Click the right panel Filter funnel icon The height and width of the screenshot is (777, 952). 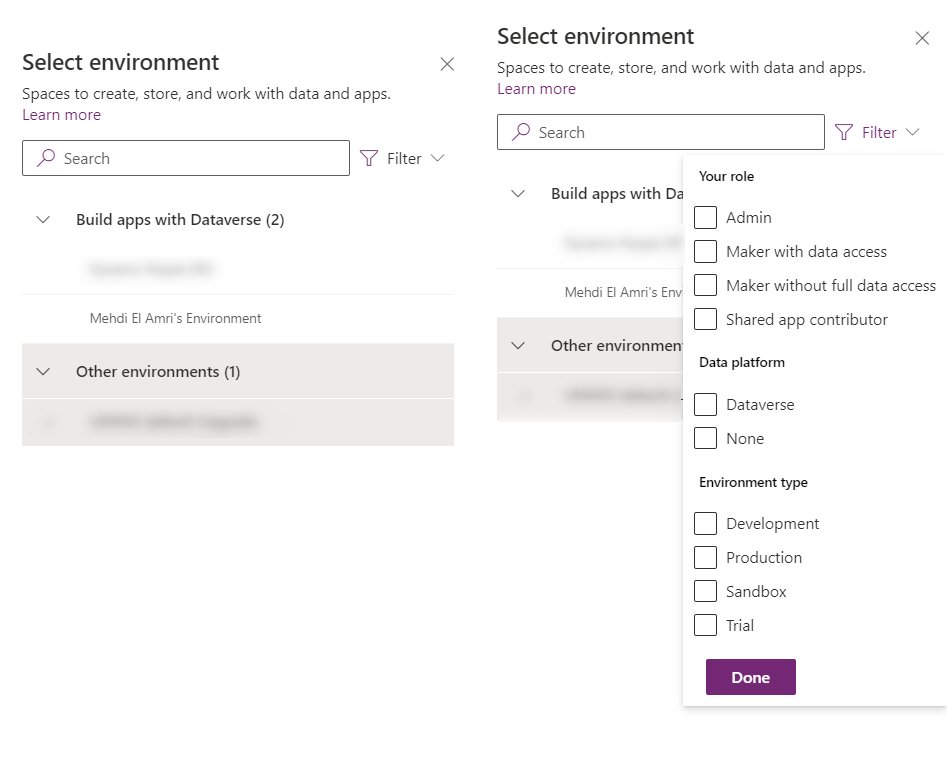[x=844, y=132]
